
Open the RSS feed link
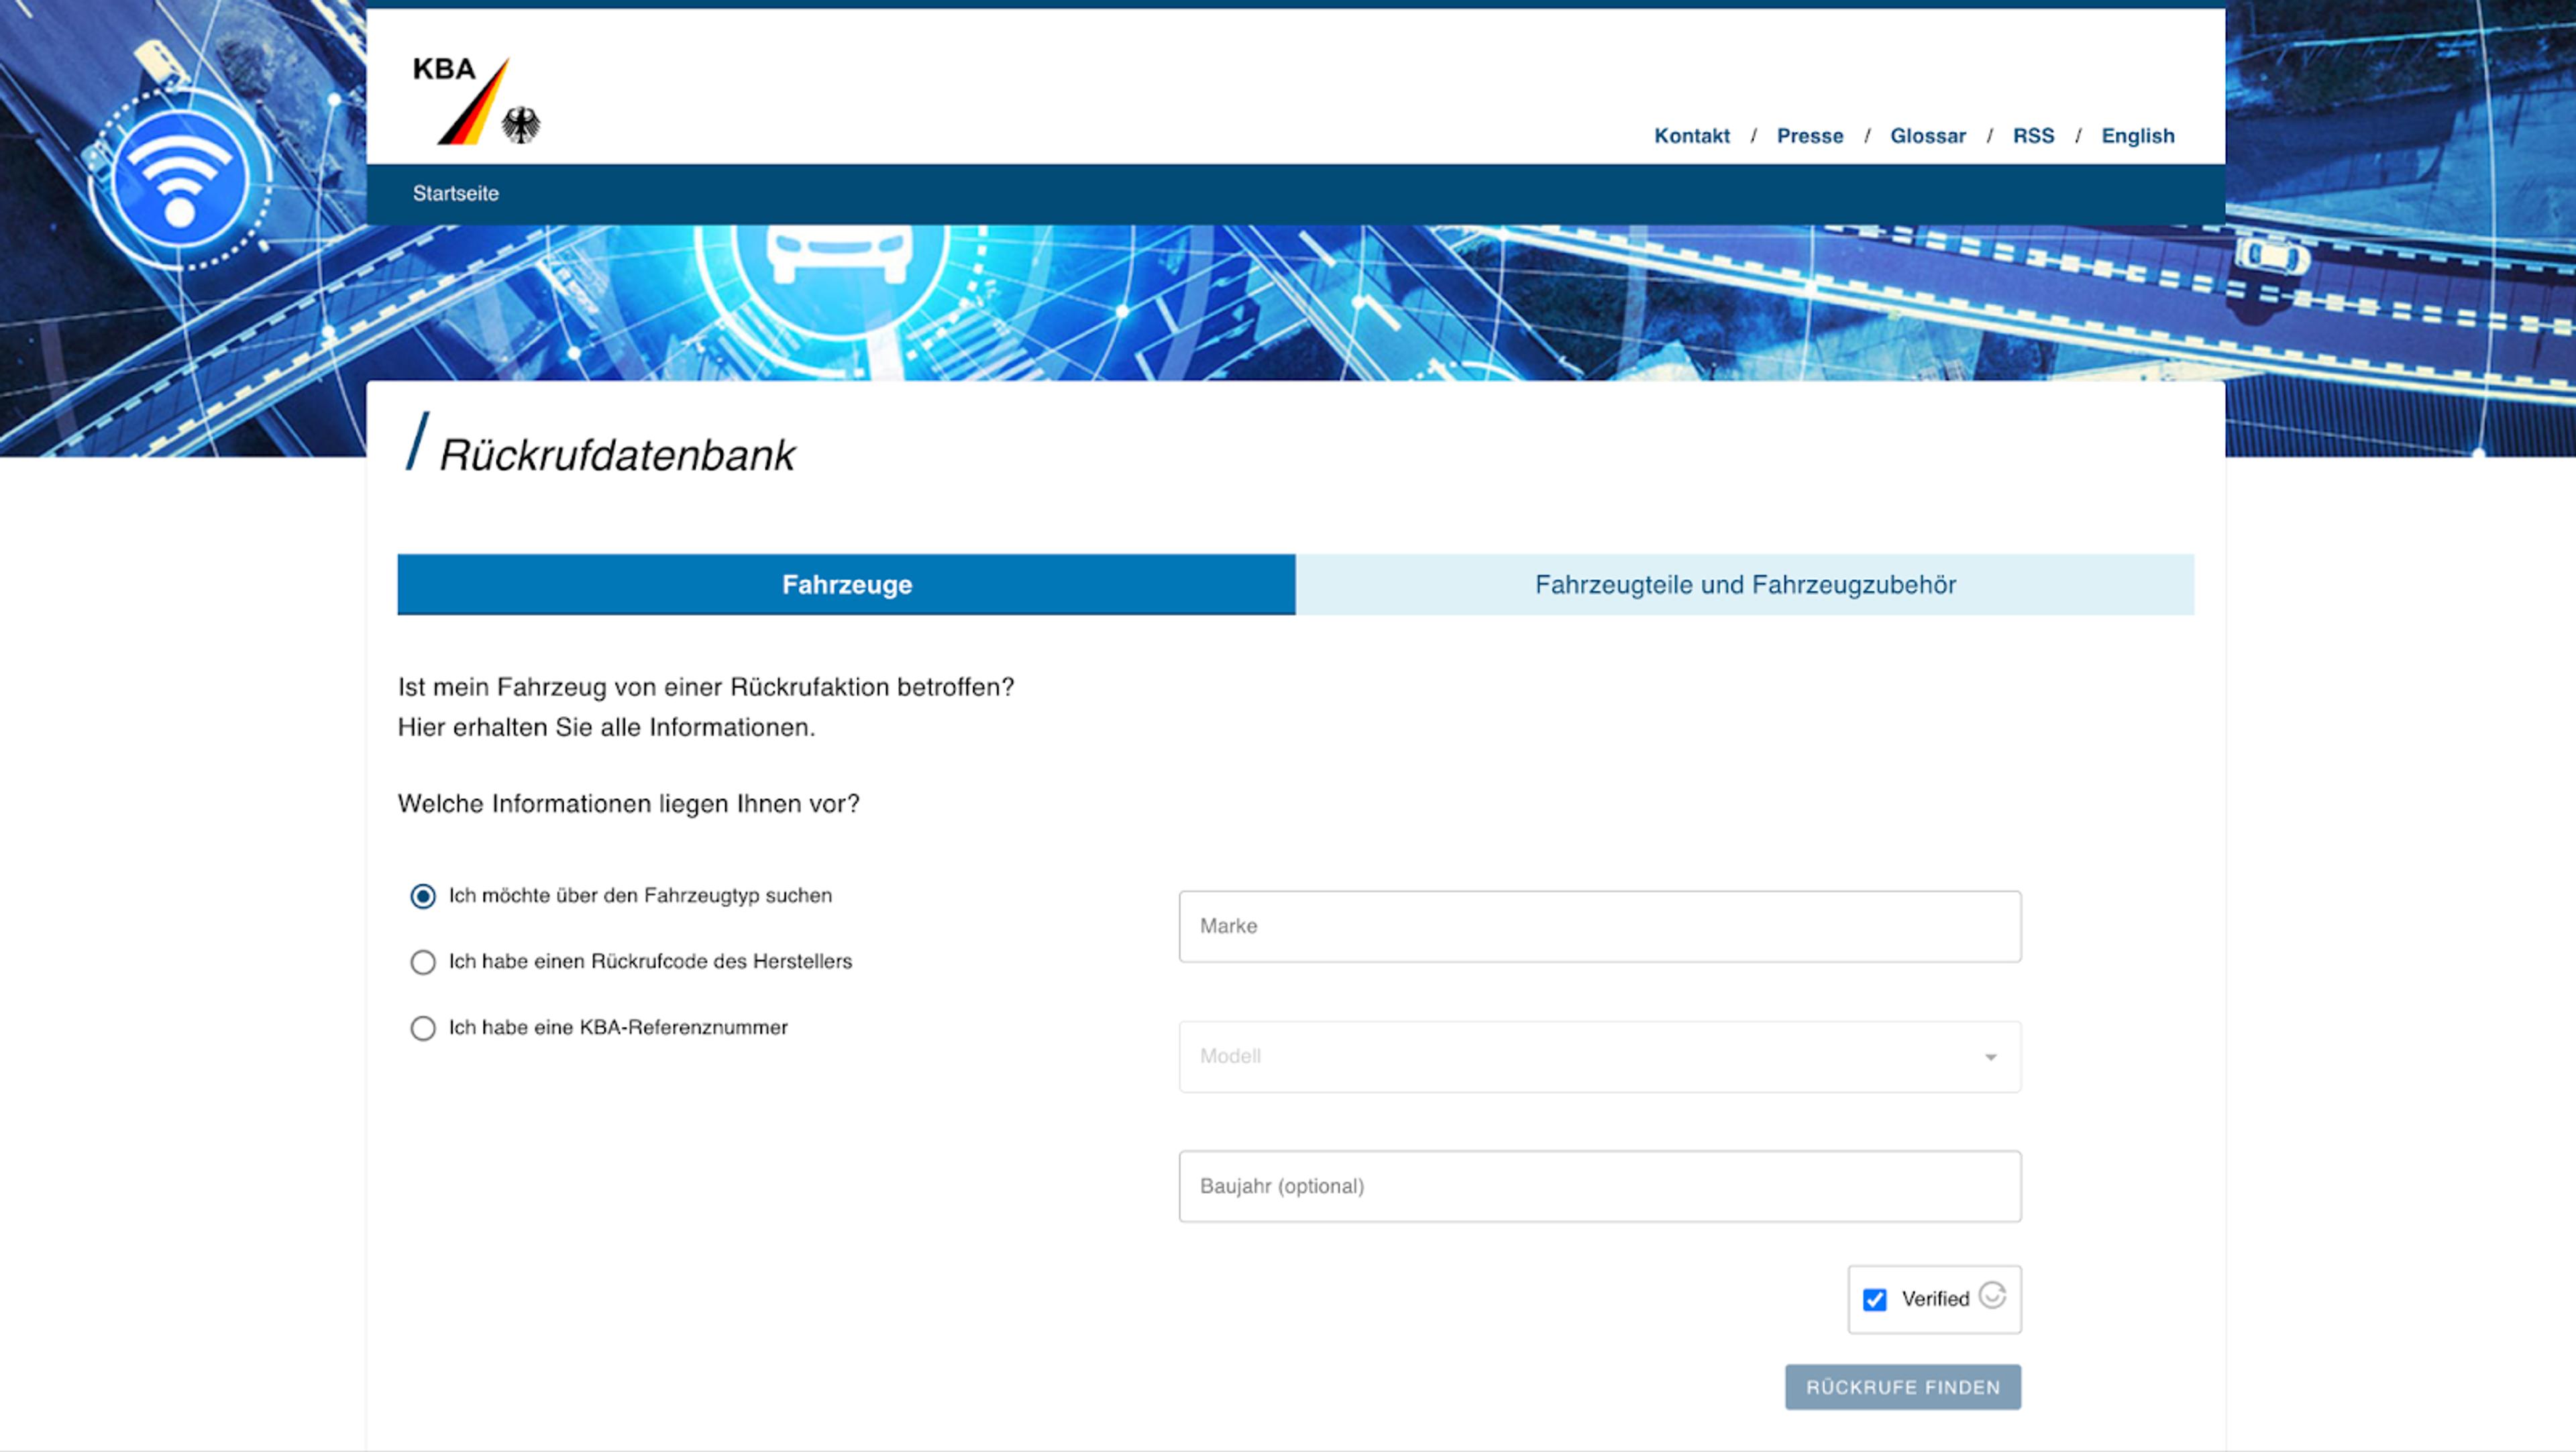tap(2033, 136)
